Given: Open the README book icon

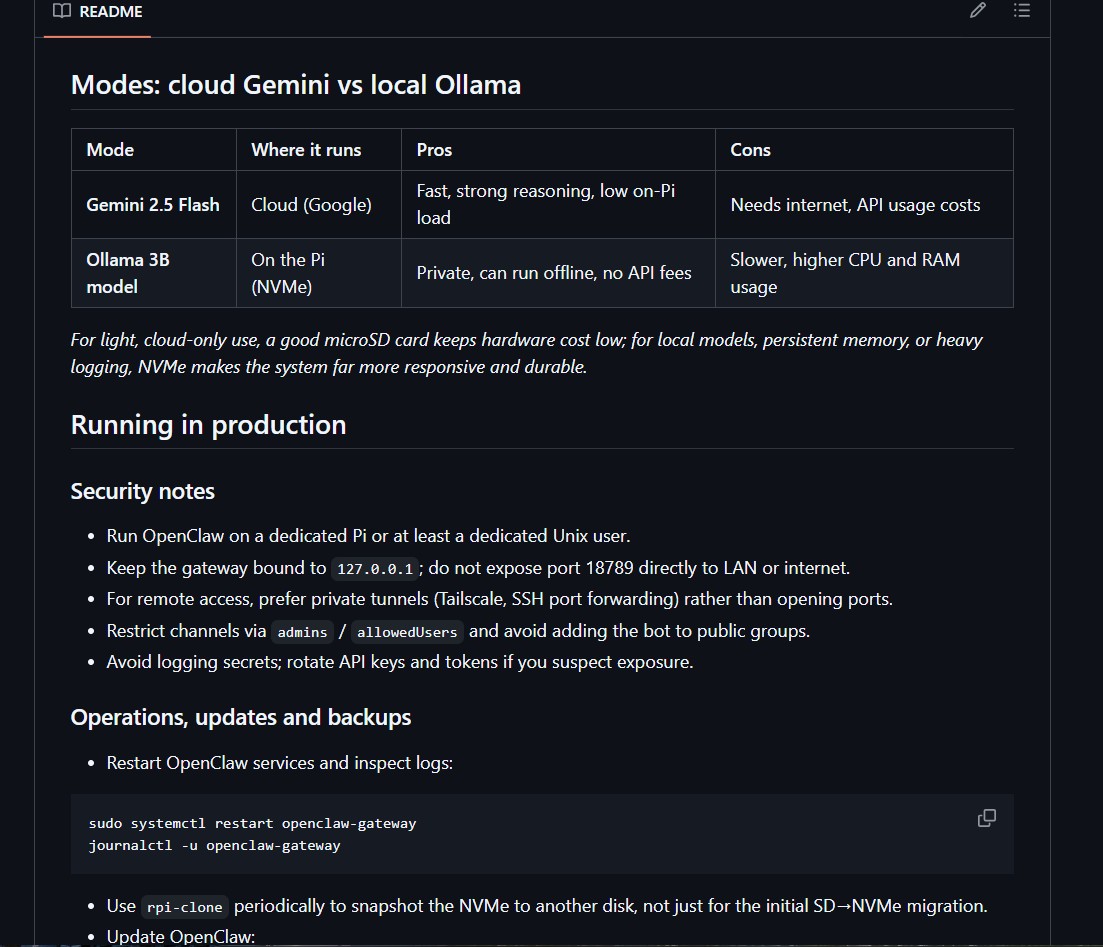Looking at the screenshot, I should [x=62, y=11].
